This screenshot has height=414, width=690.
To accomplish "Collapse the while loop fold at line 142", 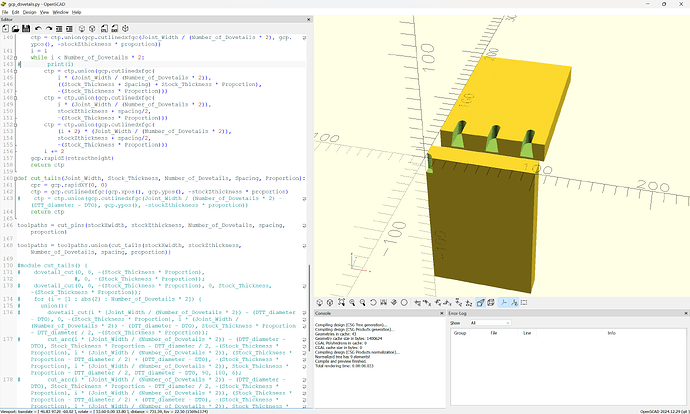I will (16, 58).
